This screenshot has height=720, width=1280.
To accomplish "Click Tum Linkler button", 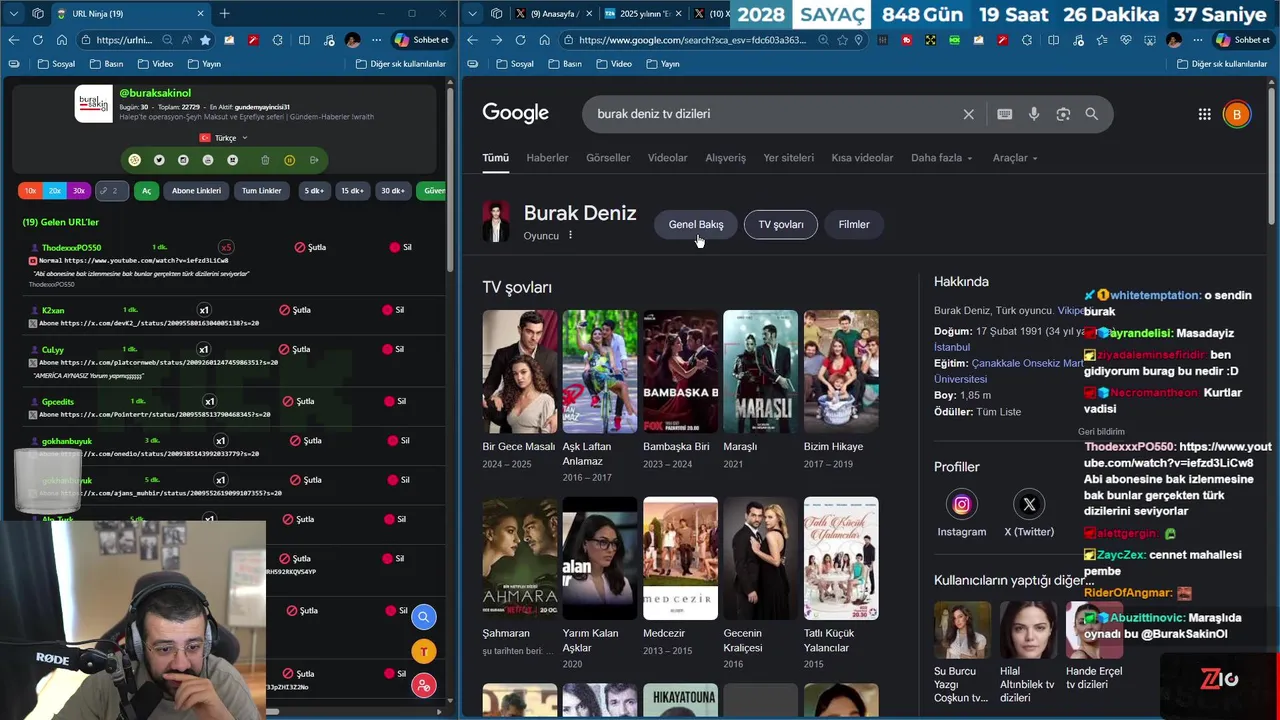I will 262,191.
